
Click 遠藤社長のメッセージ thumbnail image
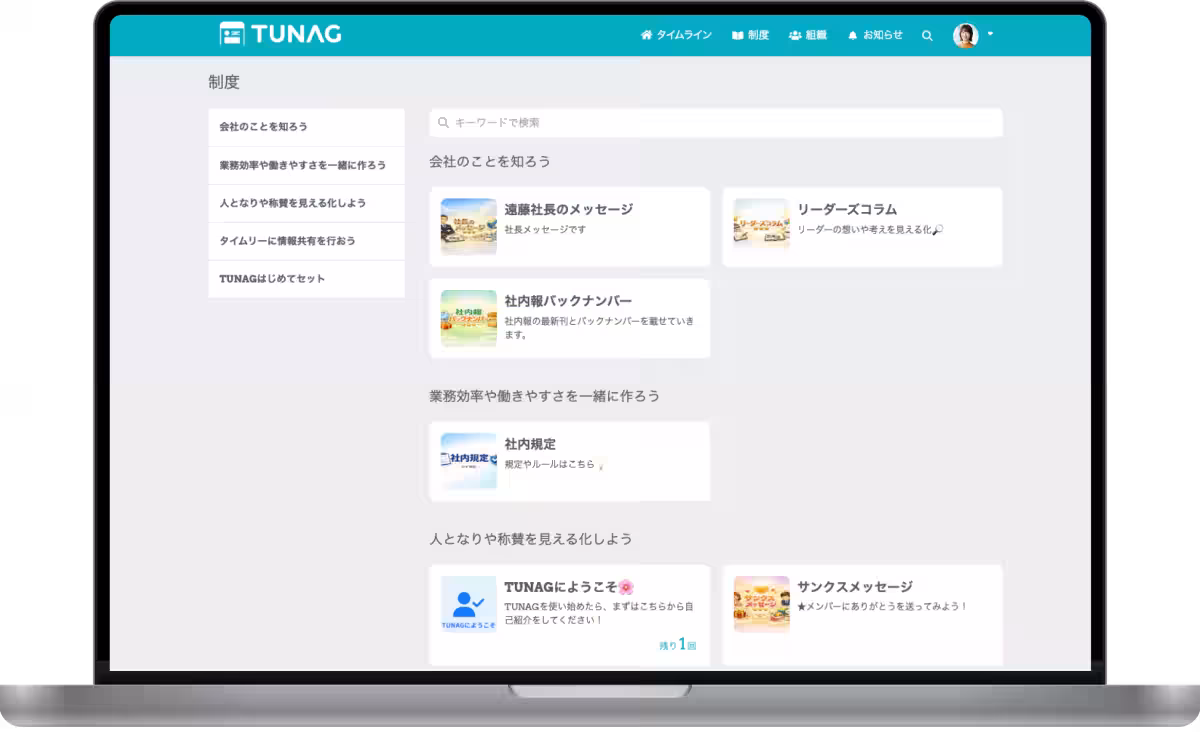point(469,227)
